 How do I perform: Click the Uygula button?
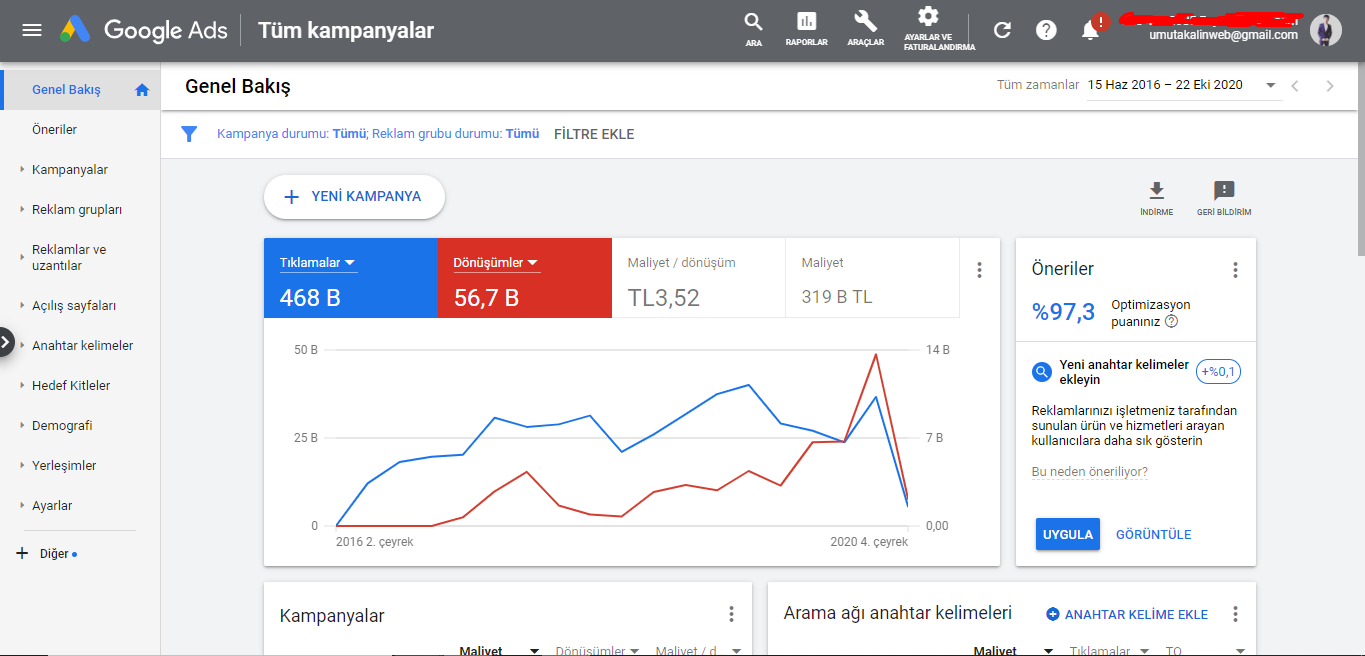1068,534
